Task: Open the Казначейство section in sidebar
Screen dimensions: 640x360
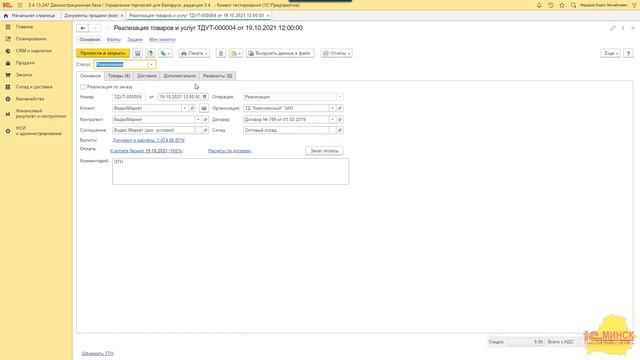Action: click(x=30, y=99)
